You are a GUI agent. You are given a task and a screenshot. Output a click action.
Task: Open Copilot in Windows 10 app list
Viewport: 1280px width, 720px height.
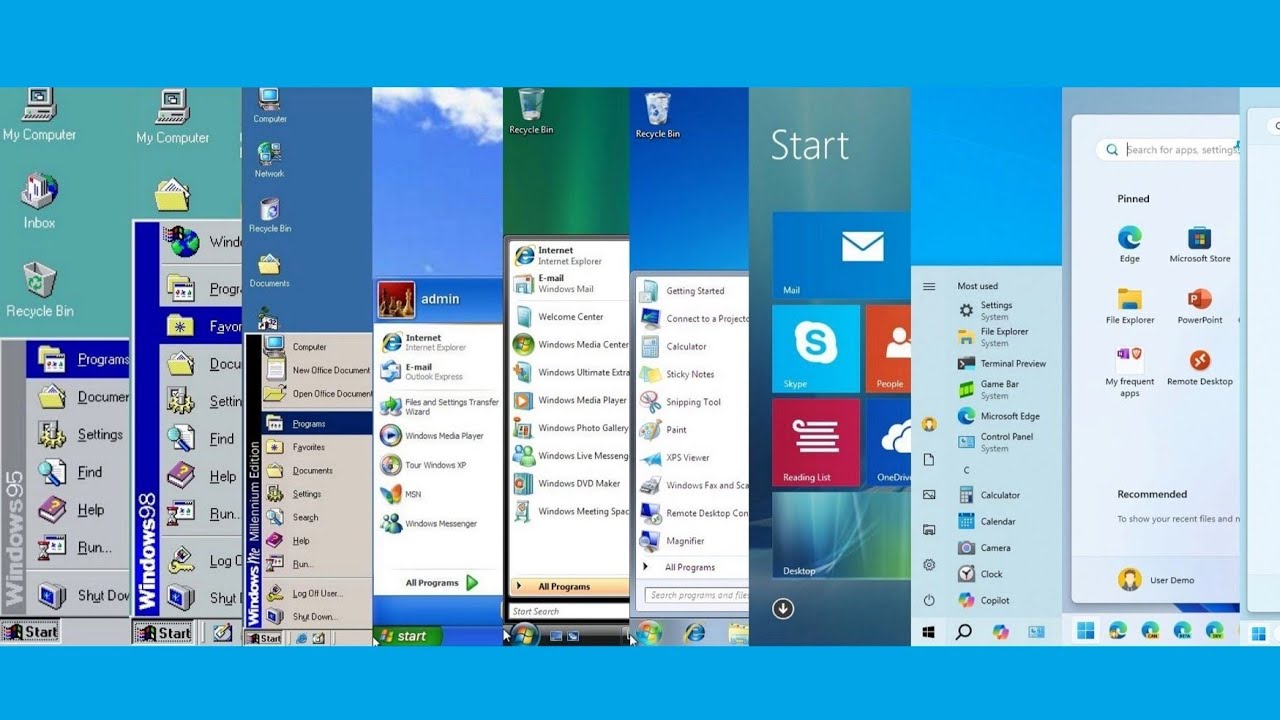[984, 601]
